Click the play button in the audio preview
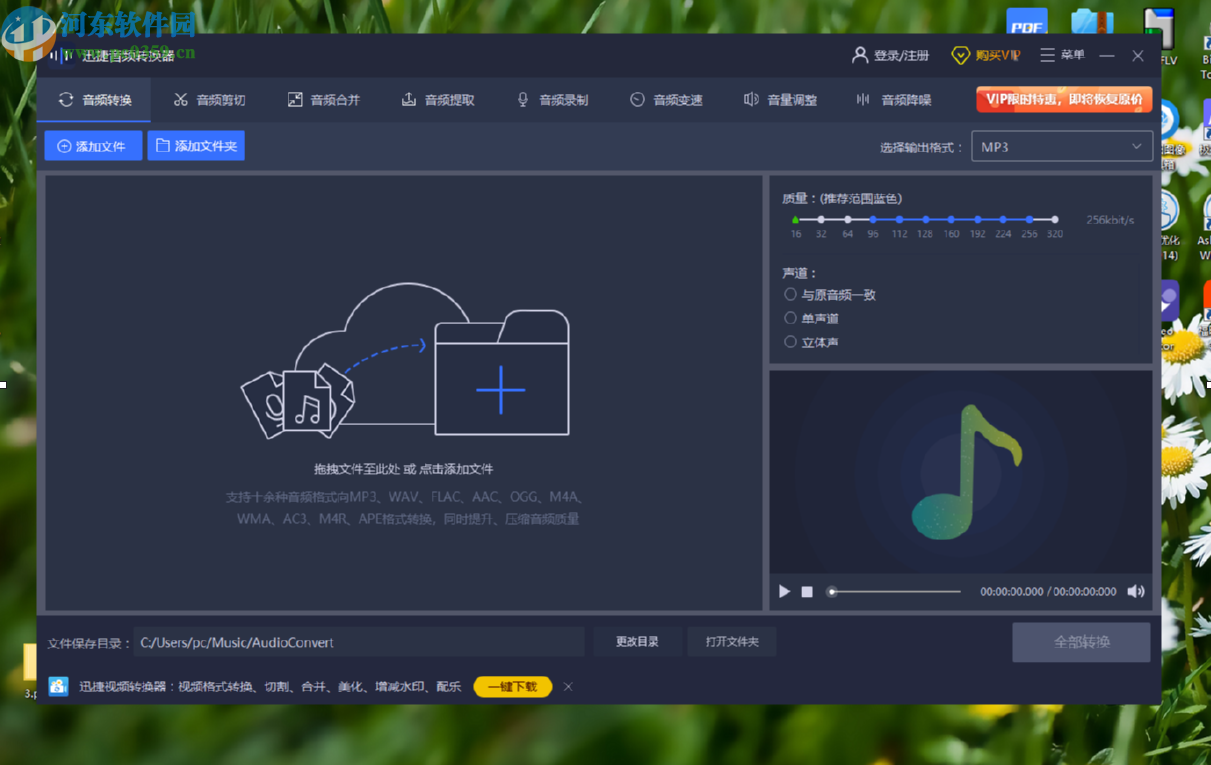The image size is (1211, 765). point(785,592)
